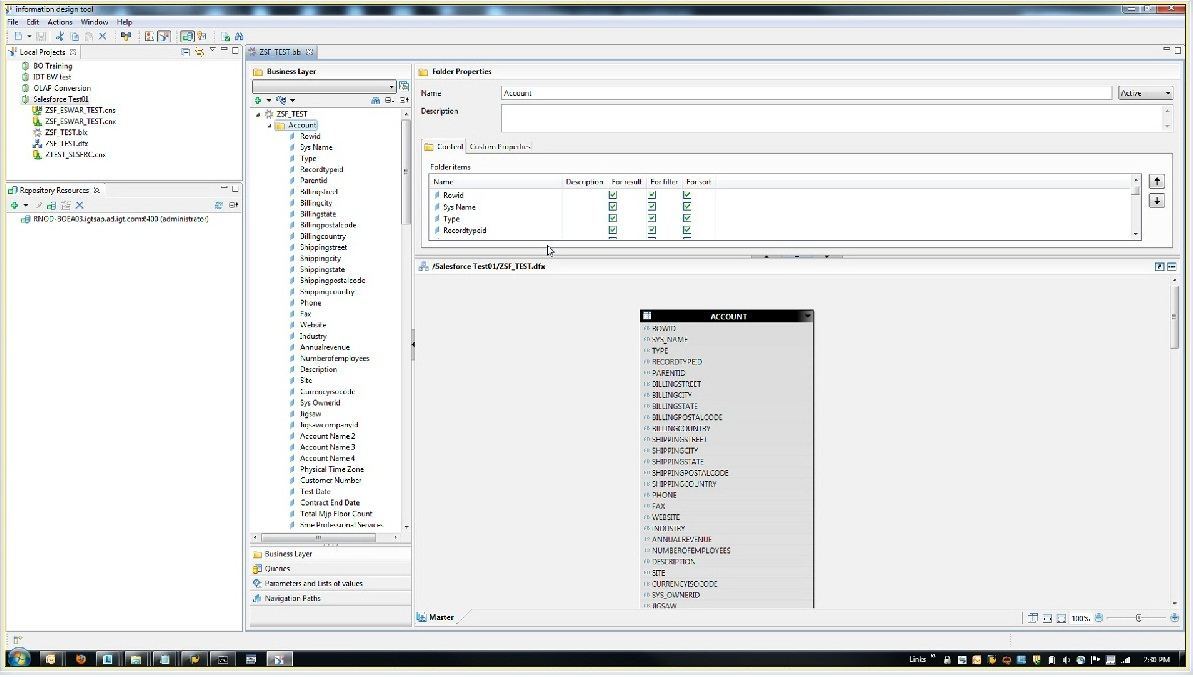Toggle the For filter checkbox for Sys Name
The image size is (1193, 677).
point(651,207)
